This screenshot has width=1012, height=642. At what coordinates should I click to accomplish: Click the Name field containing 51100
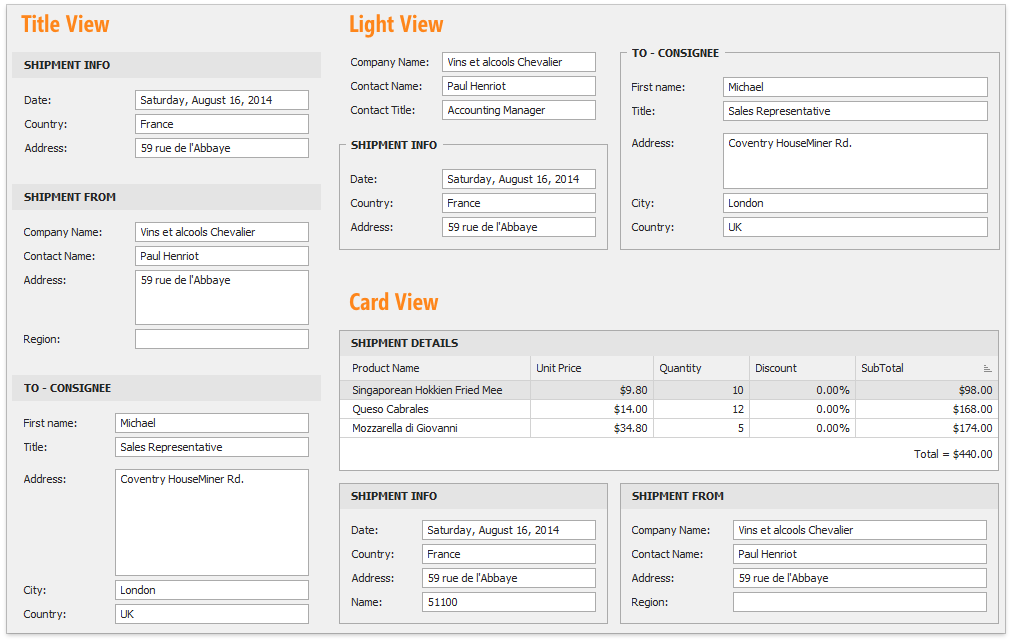tap(508, 602)
